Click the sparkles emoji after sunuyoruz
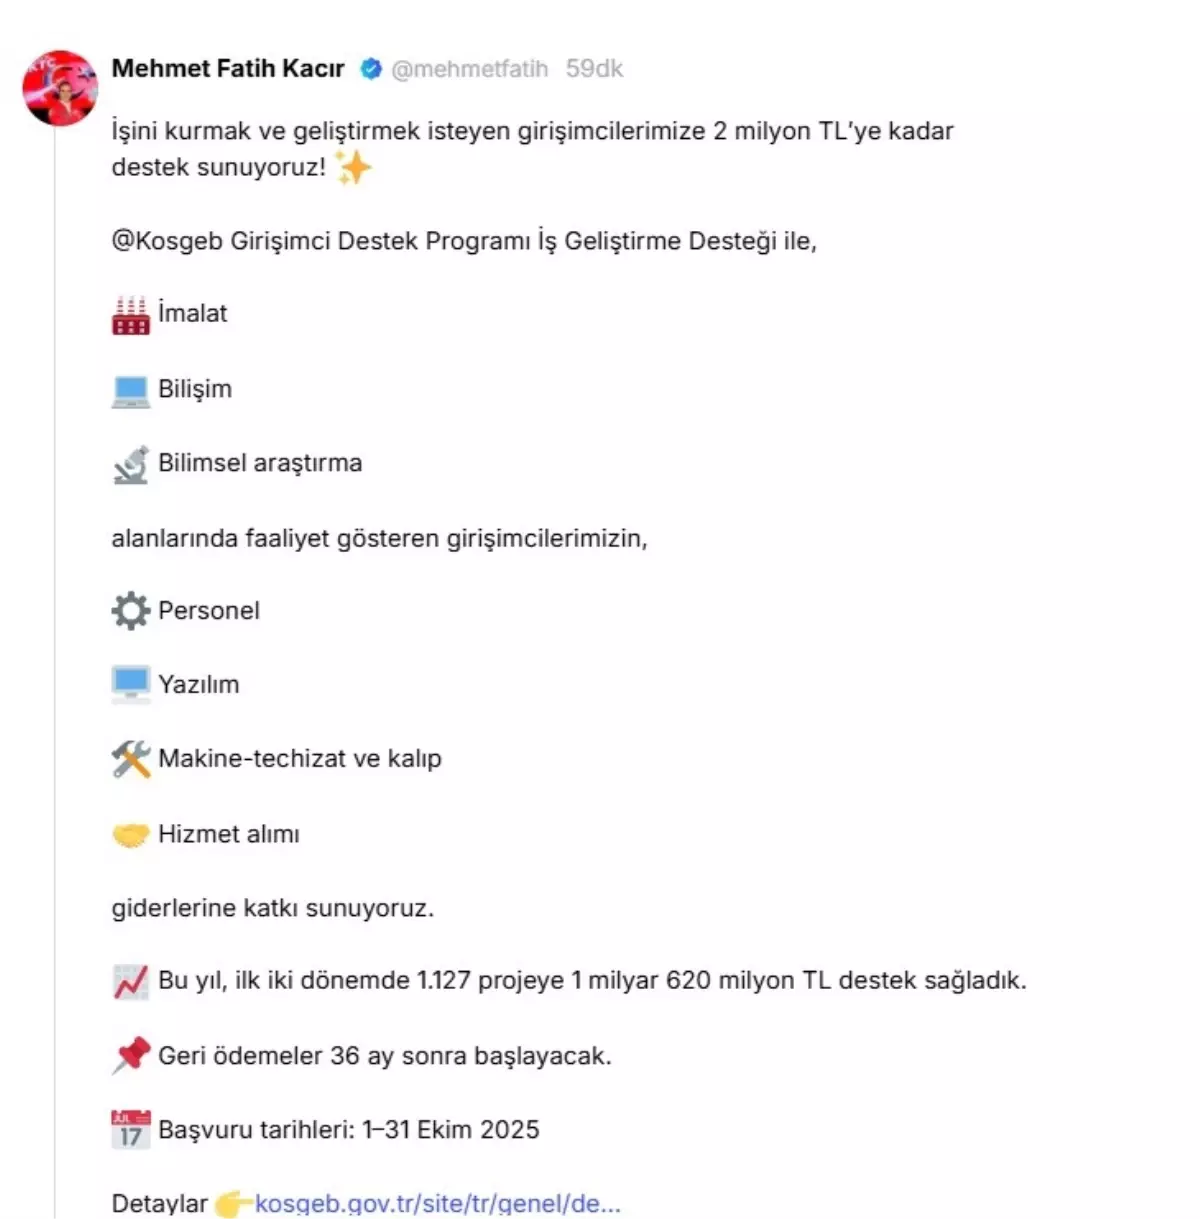 point(353,168)
